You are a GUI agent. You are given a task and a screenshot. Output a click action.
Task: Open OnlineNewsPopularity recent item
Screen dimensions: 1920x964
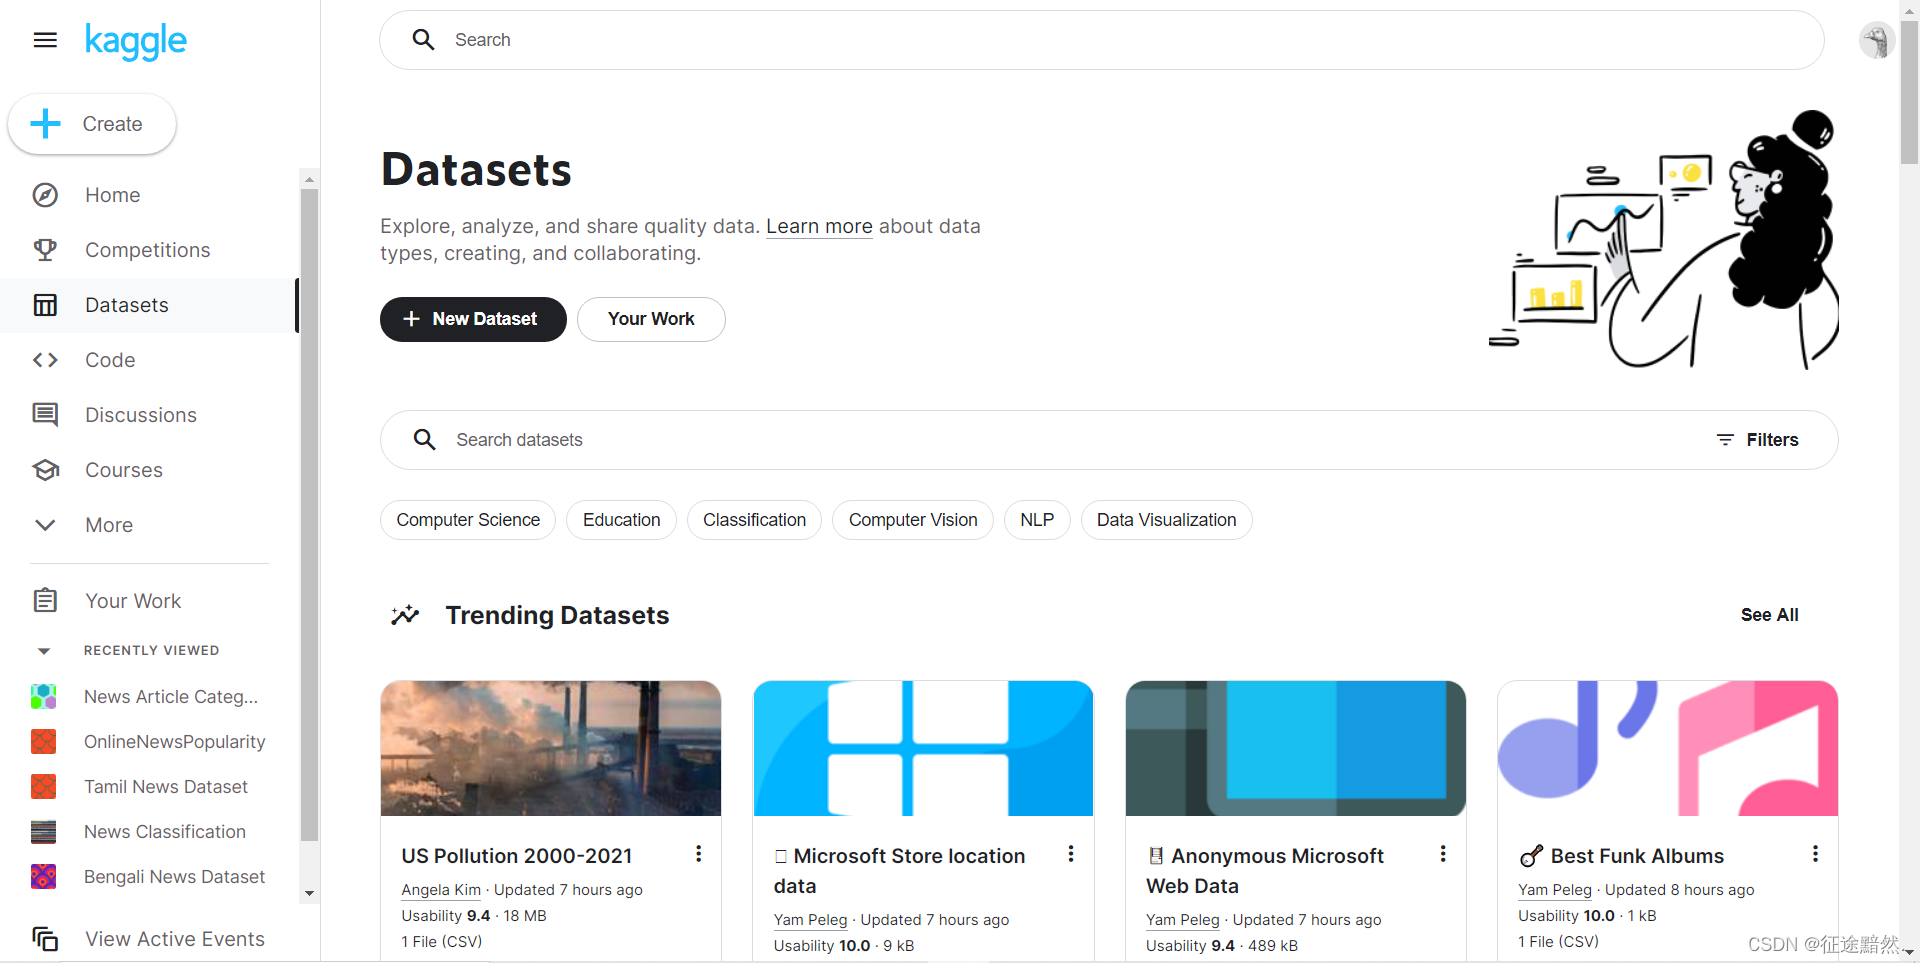coord(148,741)
